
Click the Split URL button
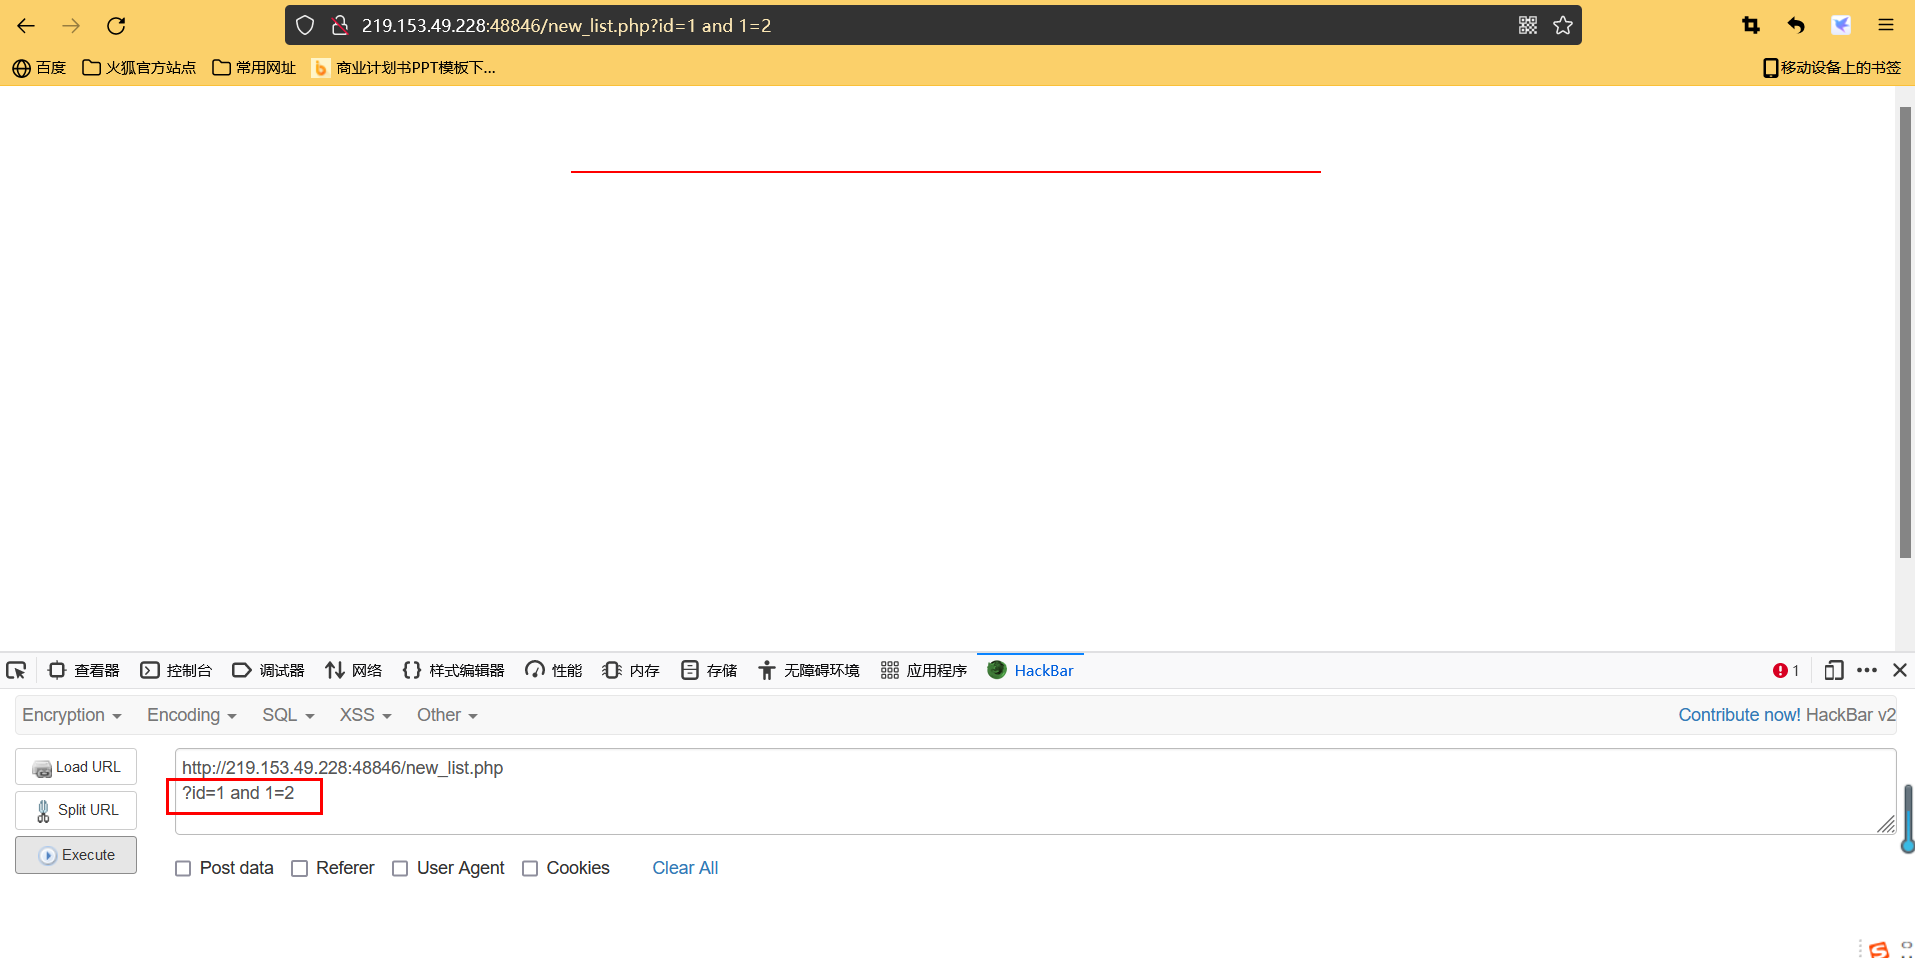(76, 810)
